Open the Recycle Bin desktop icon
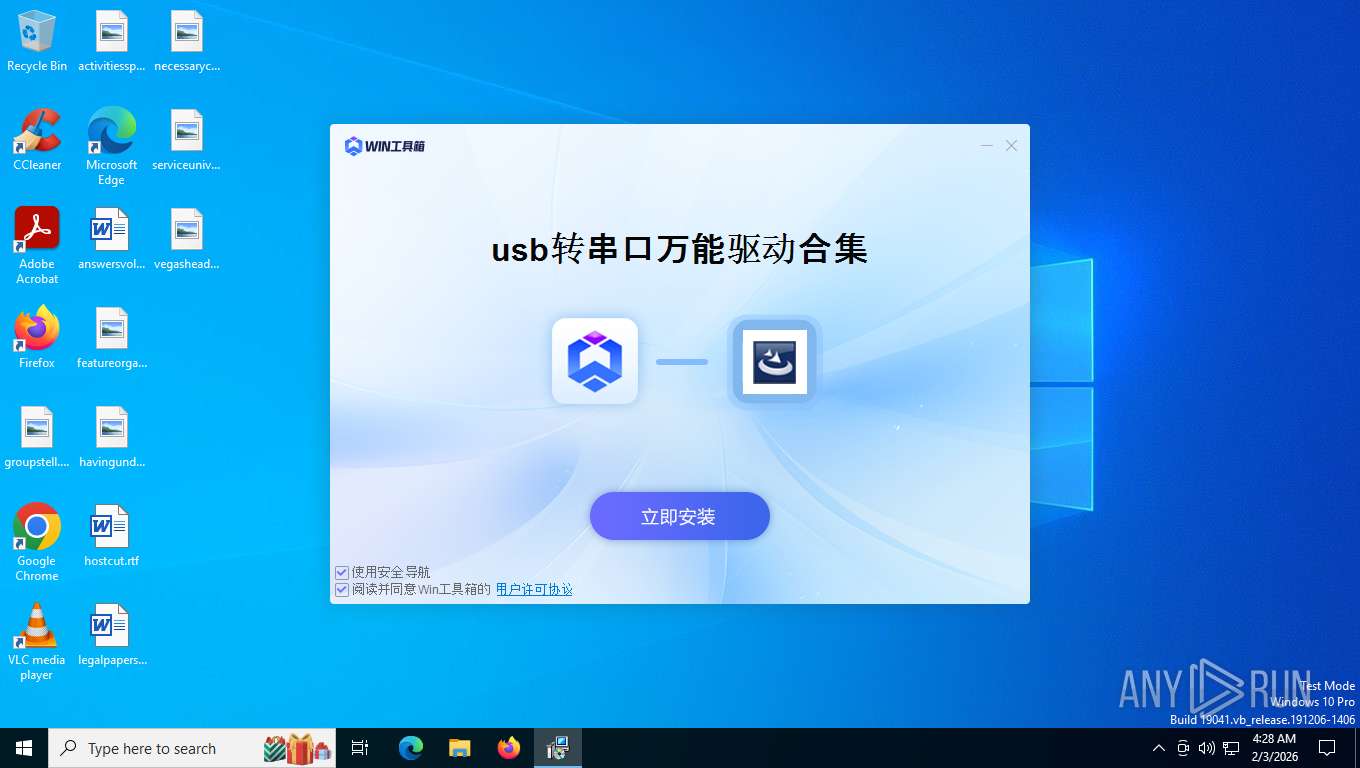 37,42
